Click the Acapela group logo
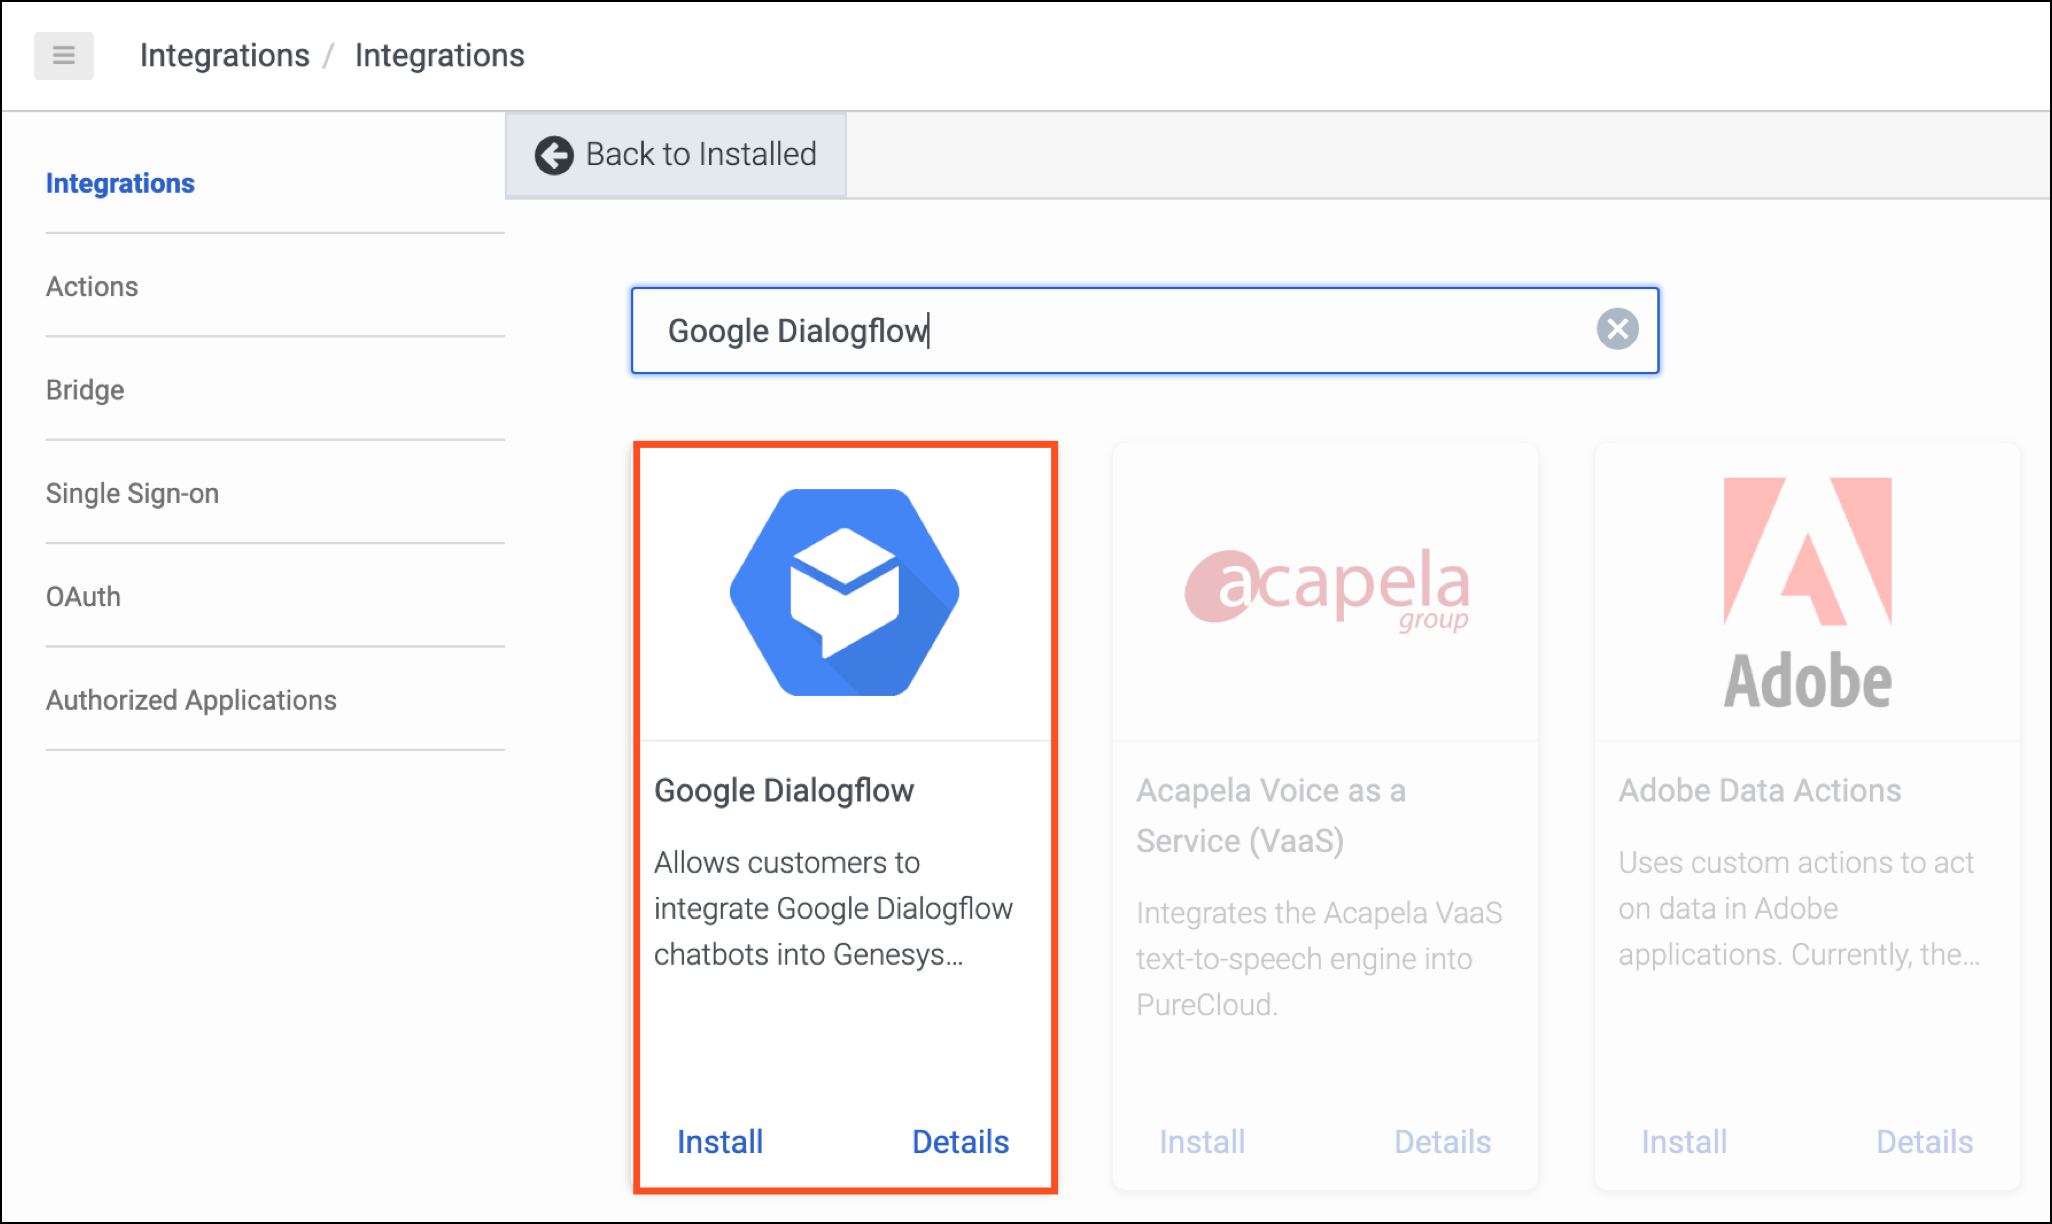The height and width of the screenshot is (1224, 2052). point(1326,588)
